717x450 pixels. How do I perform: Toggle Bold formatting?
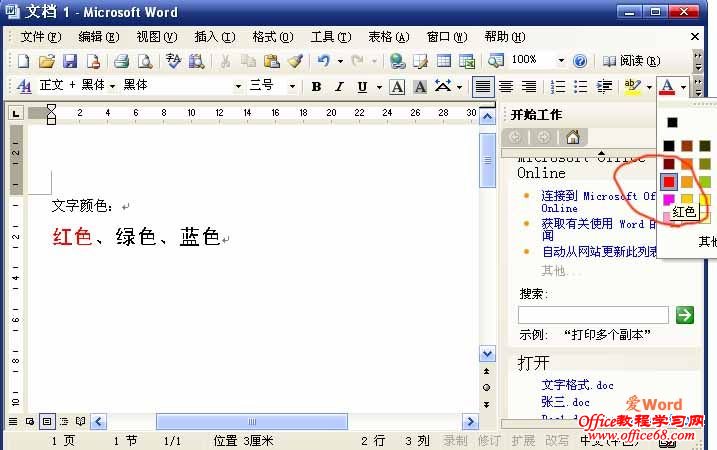(x=316, y=86)
